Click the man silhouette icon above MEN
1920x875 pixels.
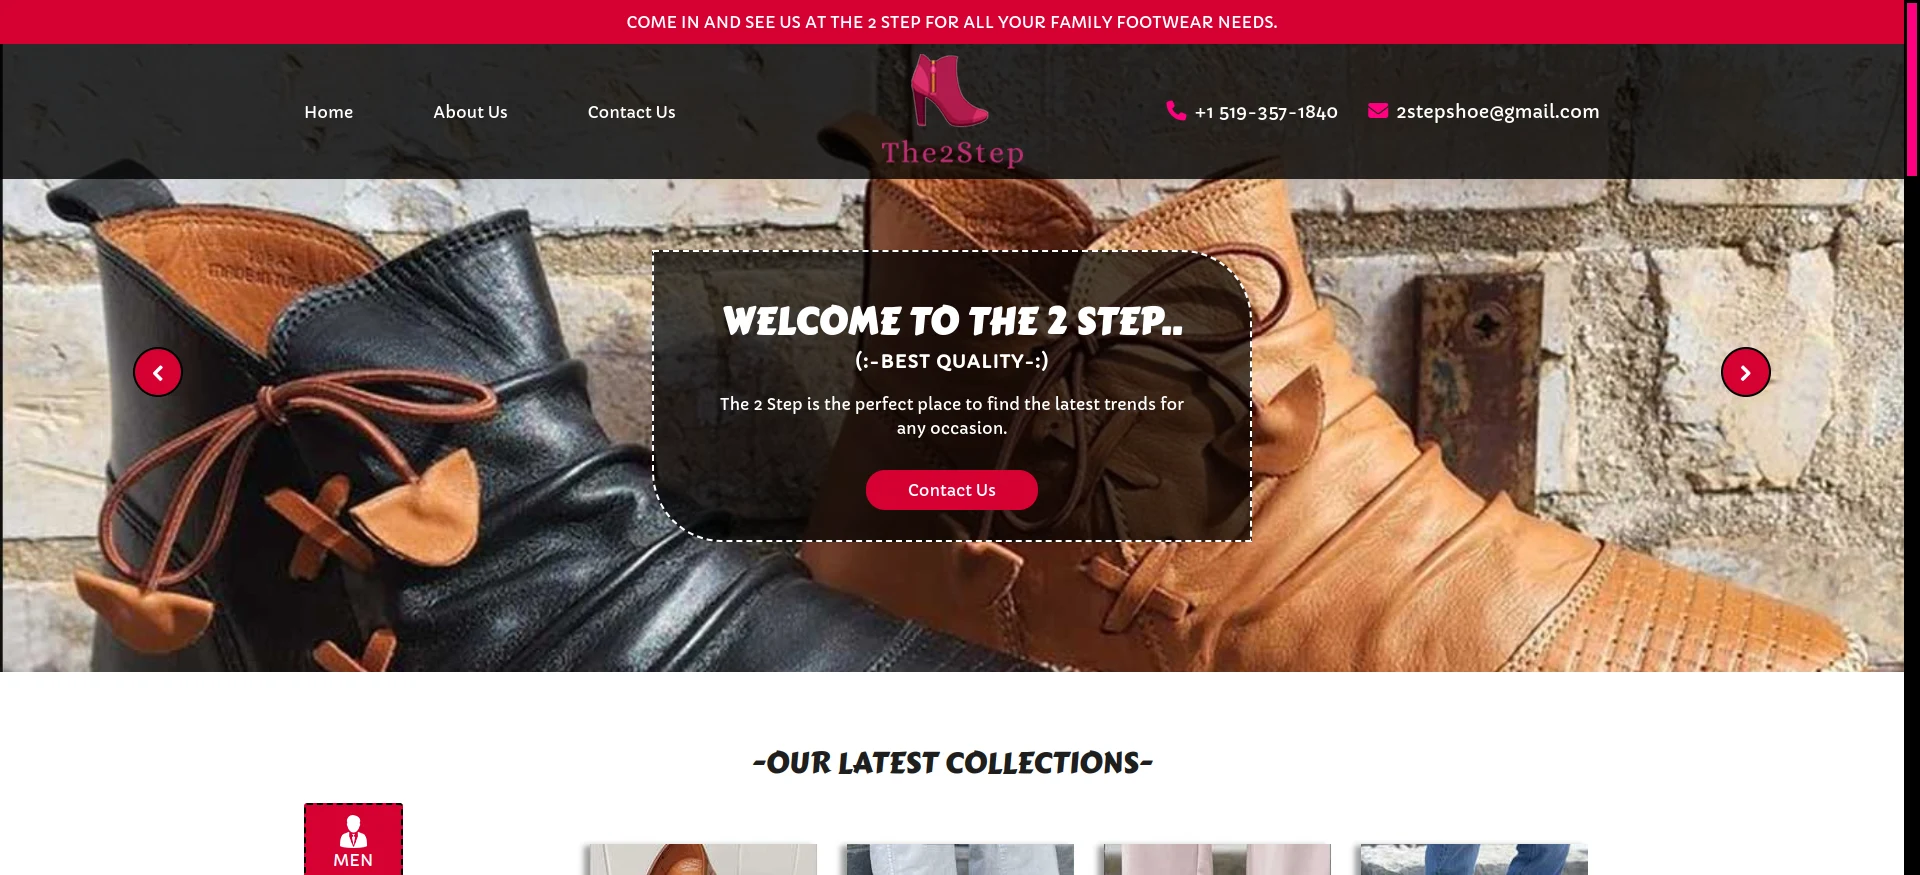353,831
